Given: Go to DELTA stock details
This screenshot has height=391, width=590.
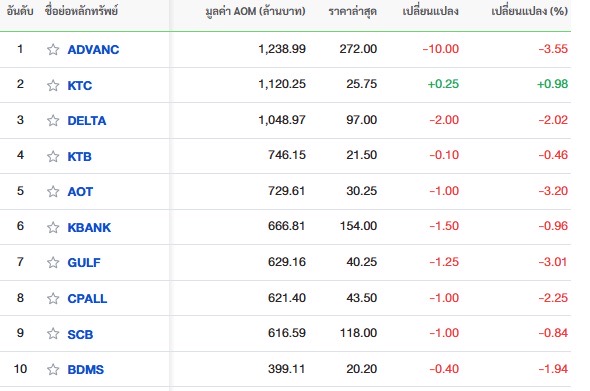Looking at the screenshot, I should click(x=87, y=120).
